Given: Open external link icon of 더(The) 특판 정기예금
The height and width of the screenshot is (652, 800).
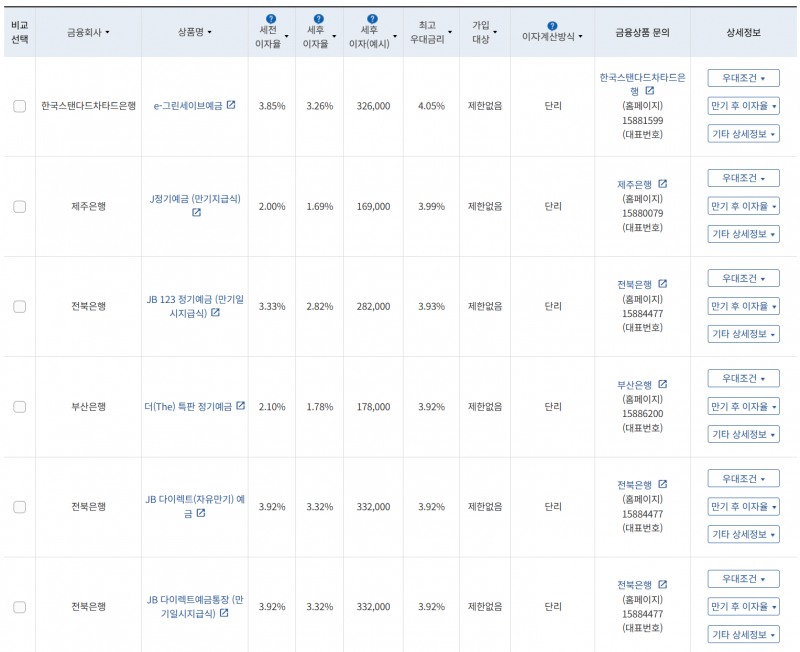Looking at the screenshot, I should (240, 406).
